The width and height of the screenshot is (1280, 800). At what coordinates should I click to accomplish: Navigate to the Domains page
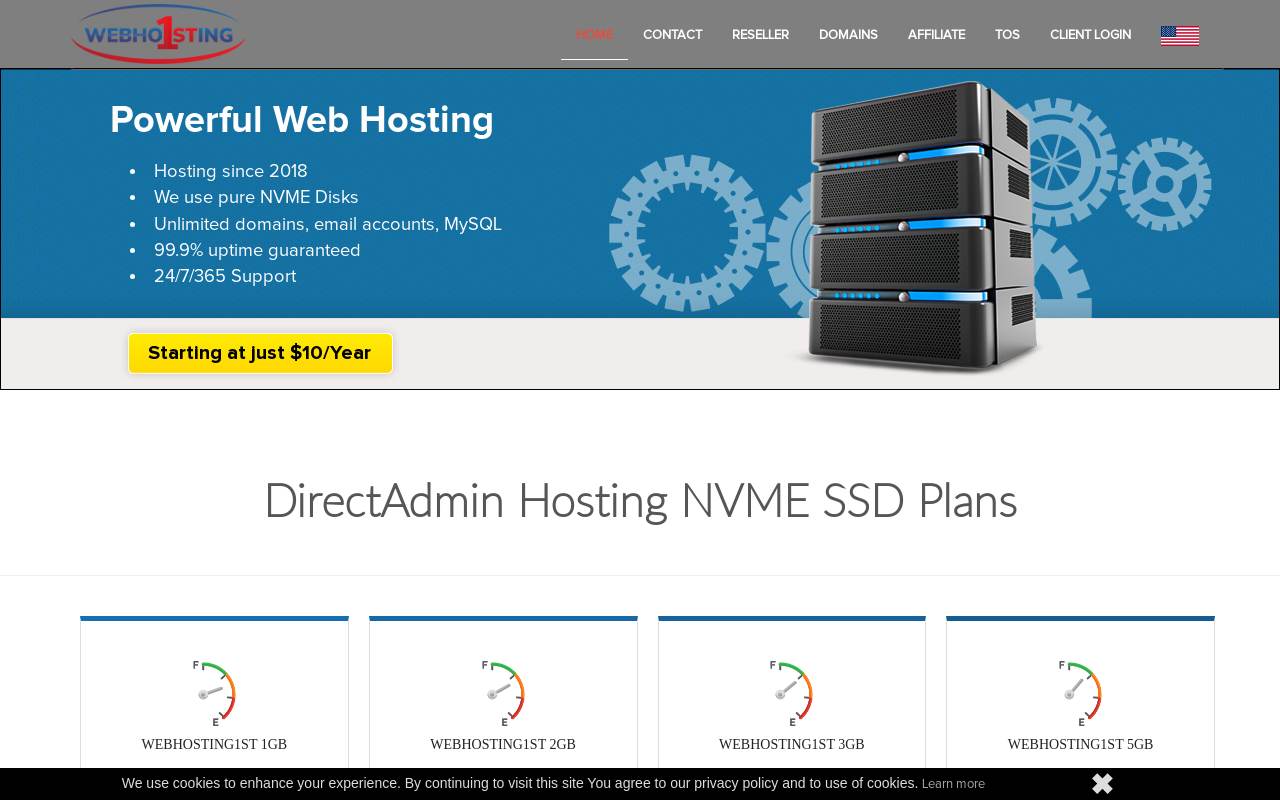848,35
